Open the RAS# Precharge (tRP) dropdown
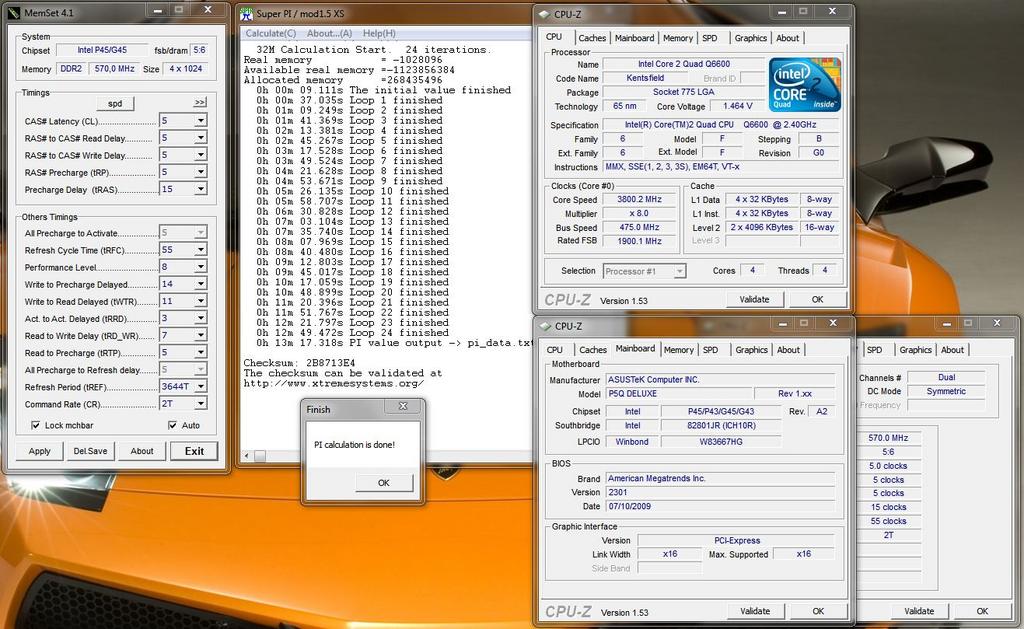The image size is (1024, 629). coord(200,172)
